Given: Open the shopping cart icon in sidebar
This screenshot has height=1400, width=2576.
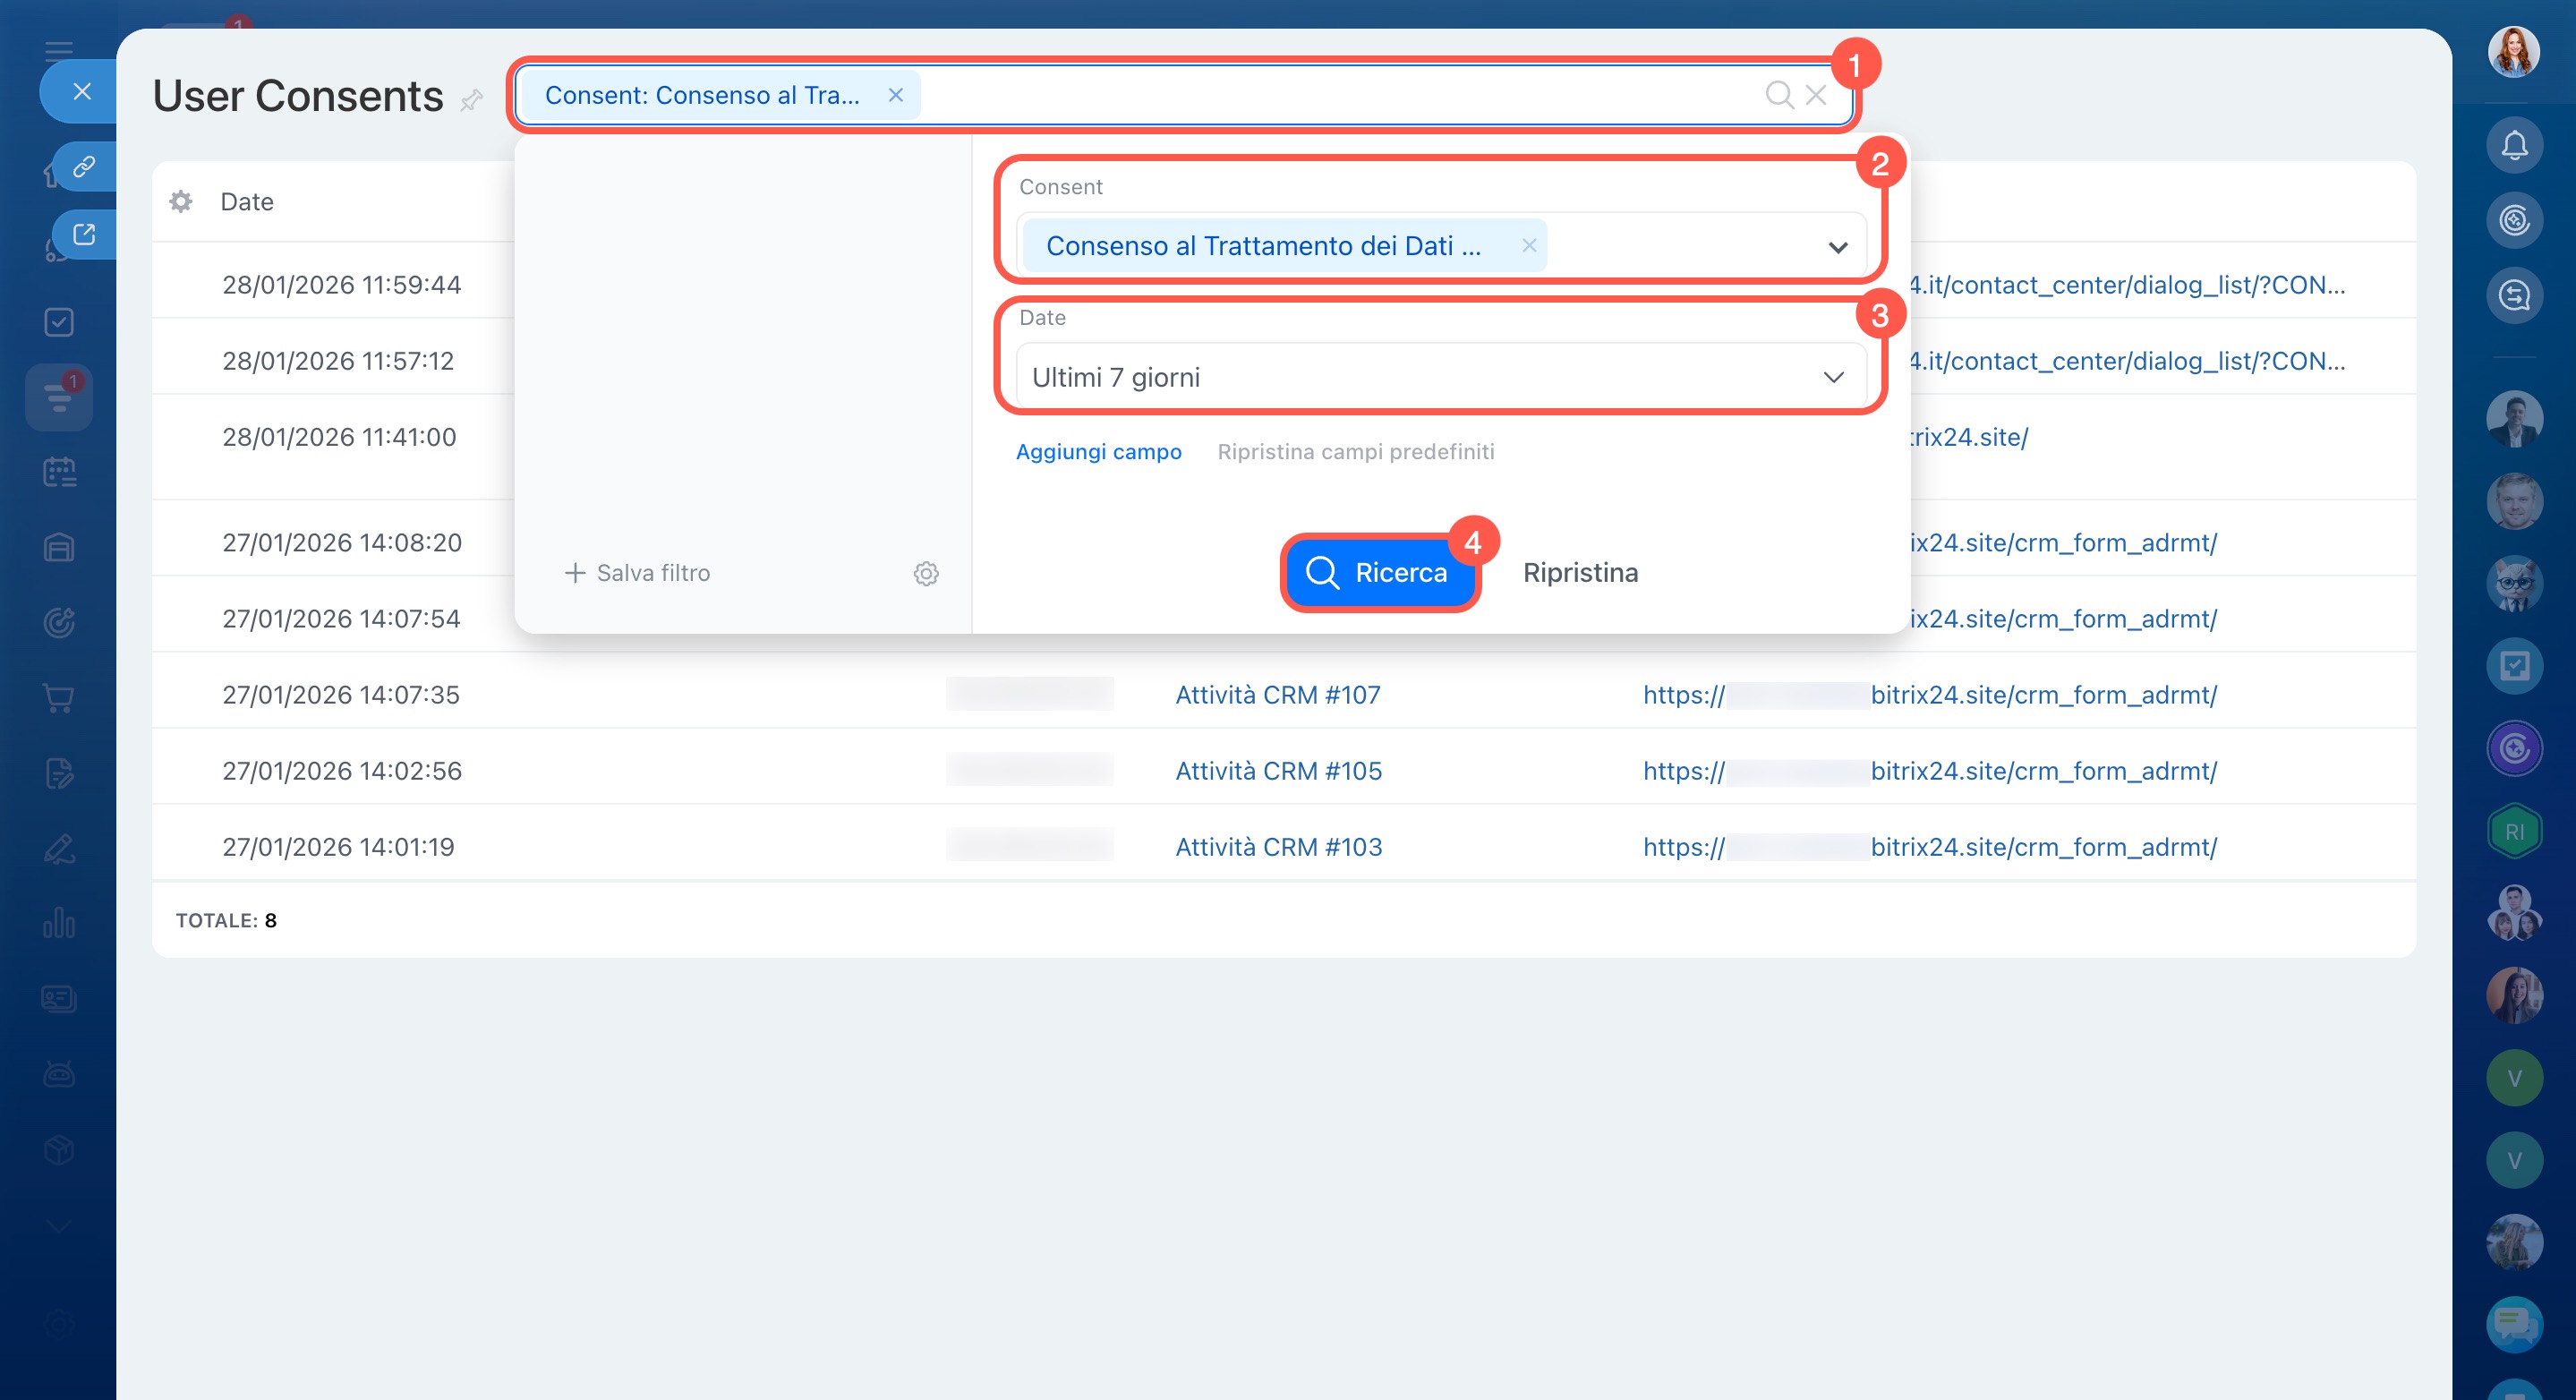Looking at the screenshot, I should coord(59,698).
